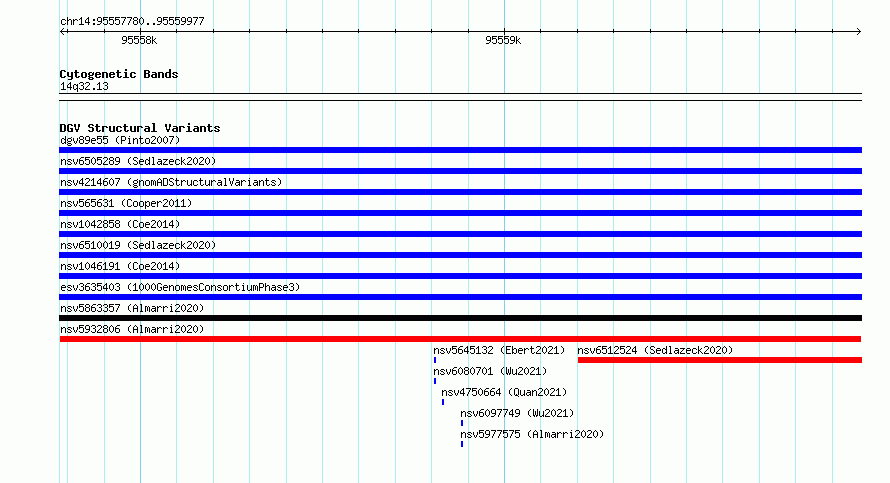Viewport: 890px width, 483px height.
Task: Select the blue bar under dgv89e55 (Pinto2007)
Action: (x=460, y=150)
